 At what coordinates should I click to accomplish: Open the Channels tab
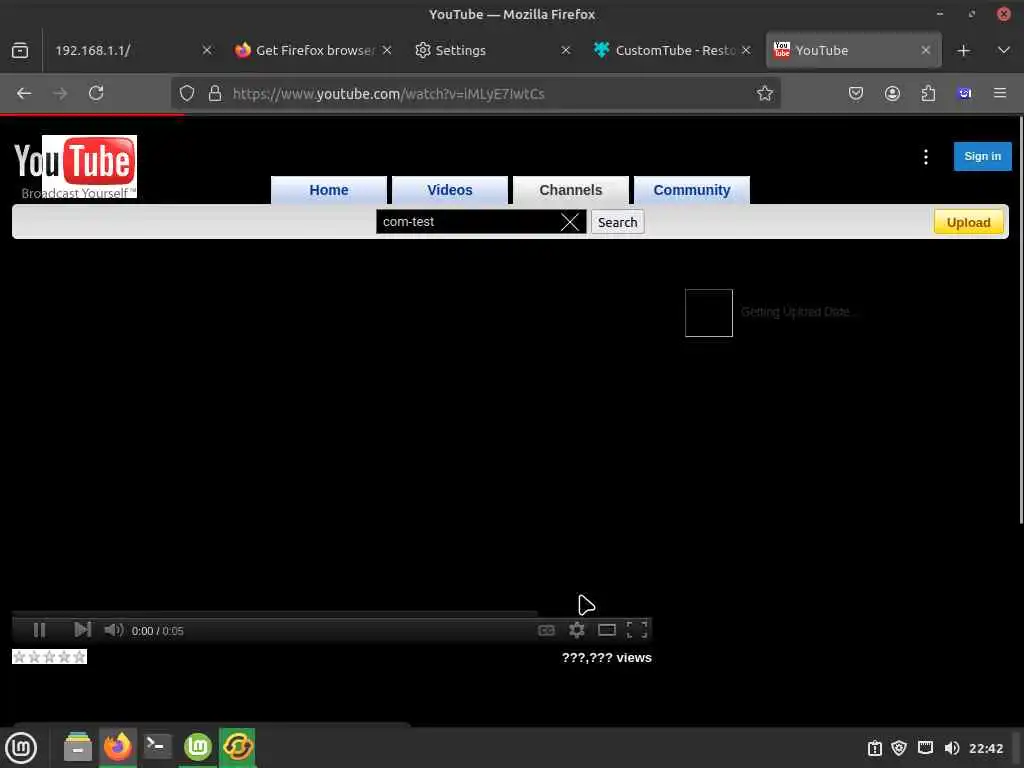click(x=571, y=190)
